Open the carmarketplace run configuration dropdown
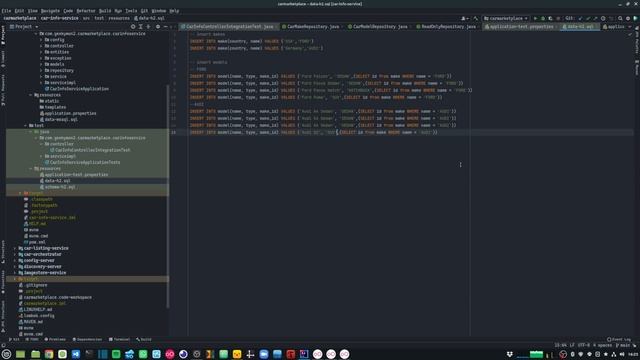This screenshot has width=640, height=360. pos(506,18)
